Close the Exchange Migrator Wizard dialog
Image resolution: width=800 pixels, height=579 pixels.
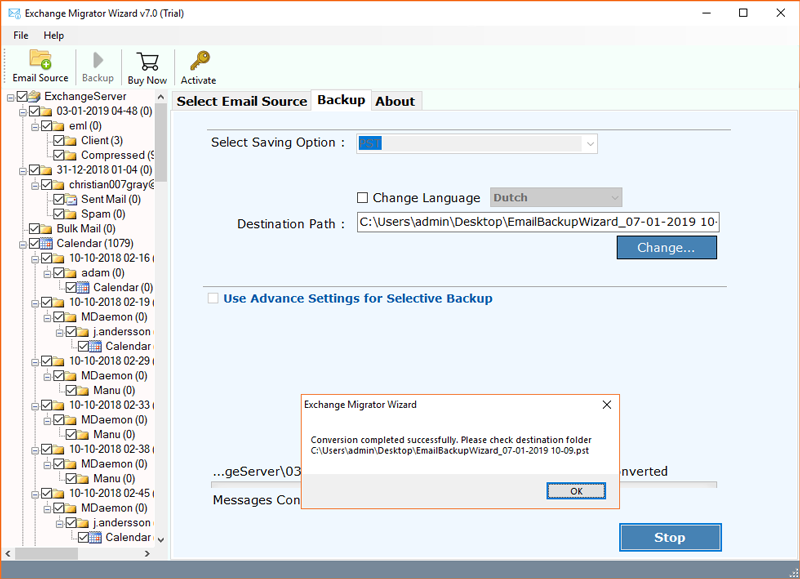point(607,405)
